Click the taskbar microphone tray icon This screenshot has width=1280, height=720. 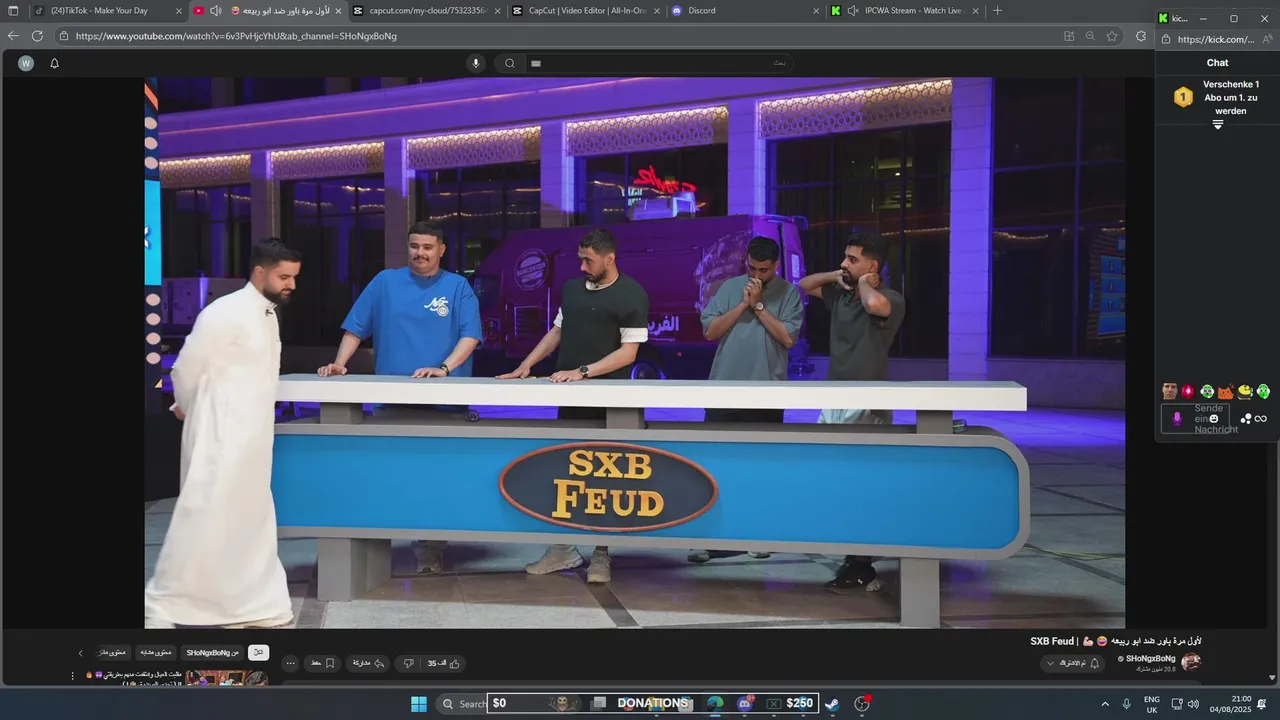point(1127,704)
